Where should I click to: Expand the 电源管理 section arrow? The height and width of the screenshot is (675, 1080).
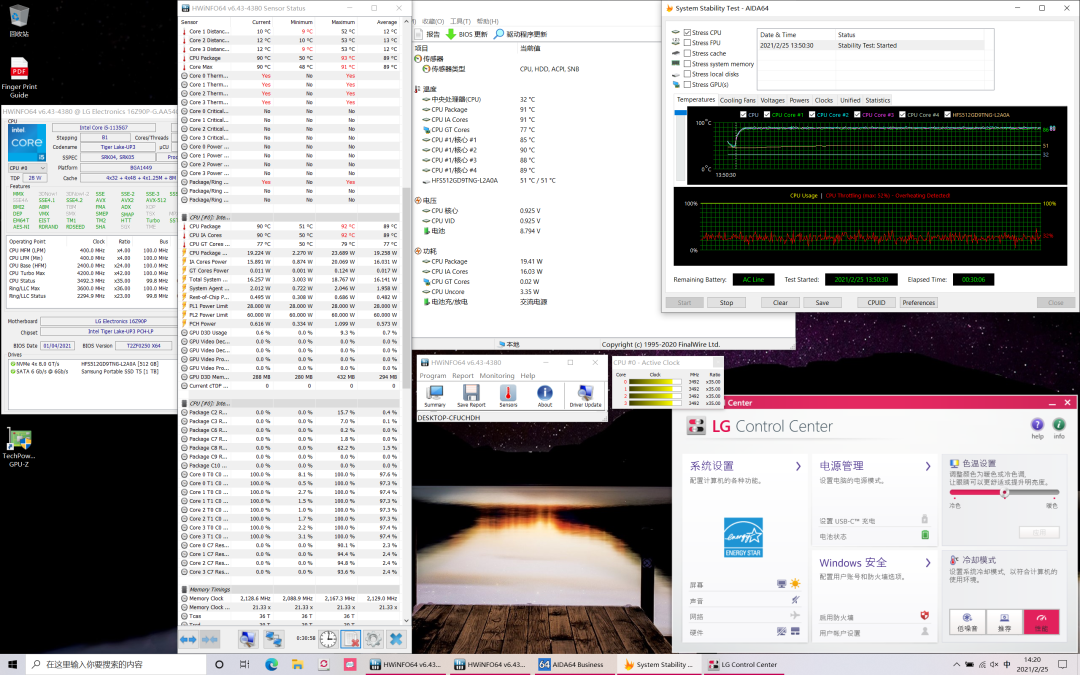pos(930,466)
